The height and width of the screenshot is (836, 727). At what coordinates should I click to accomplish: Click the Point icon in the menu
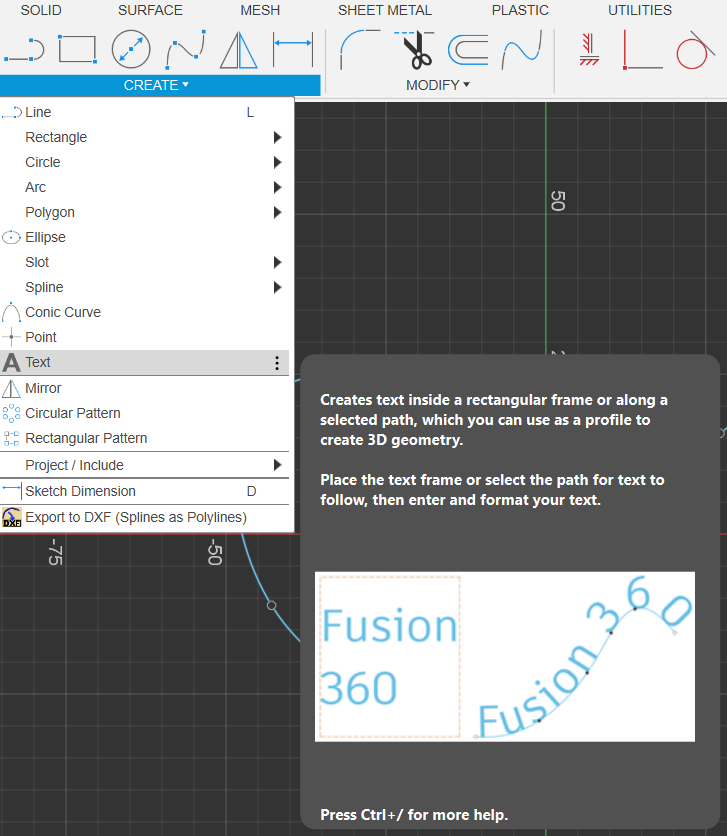click(11, 337)
